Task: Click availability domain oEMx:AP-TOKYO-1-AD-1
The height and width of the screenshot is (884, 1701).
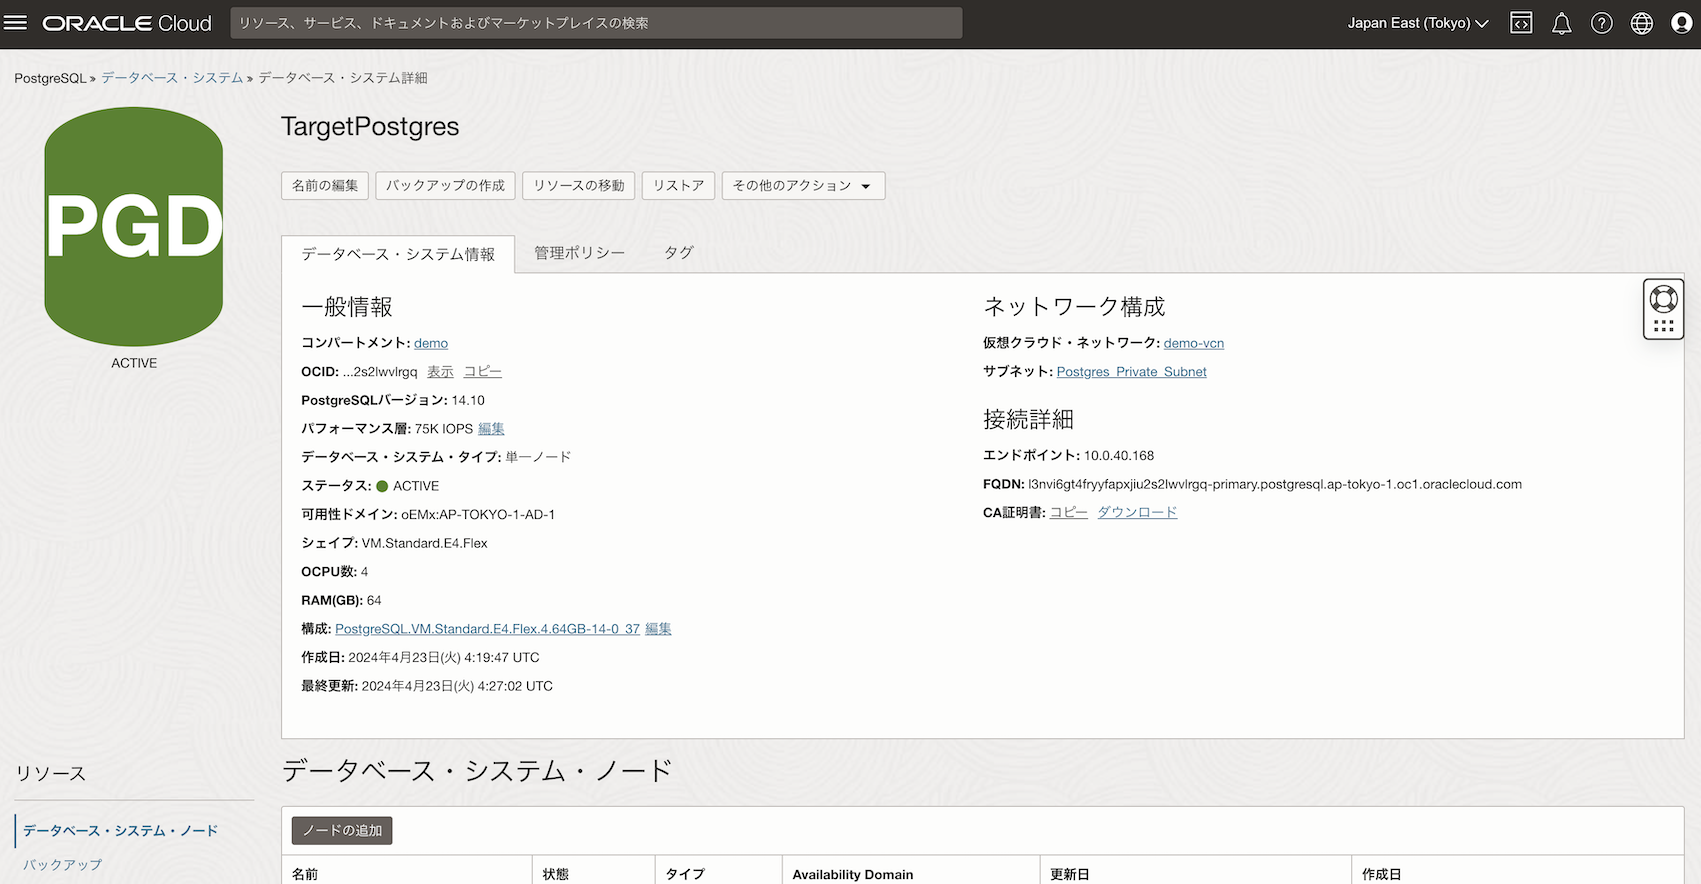Action: click(x=478, y=514)
